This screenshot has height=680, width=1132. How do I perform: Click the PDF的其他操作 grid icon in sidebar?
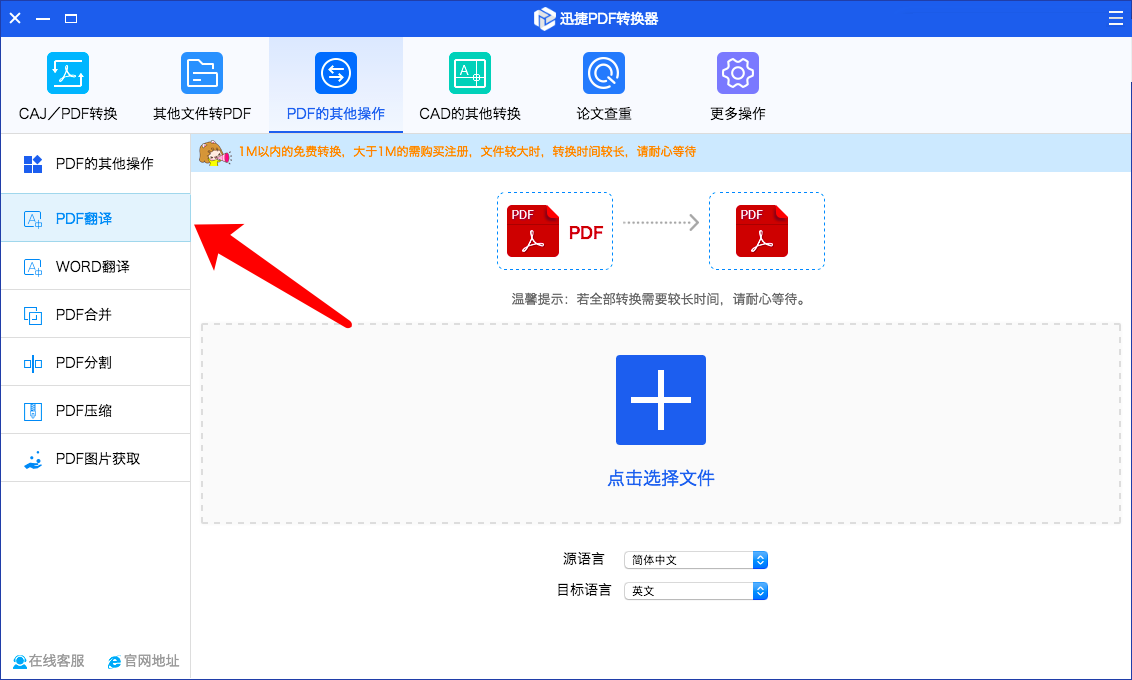[x=32, y=164]
